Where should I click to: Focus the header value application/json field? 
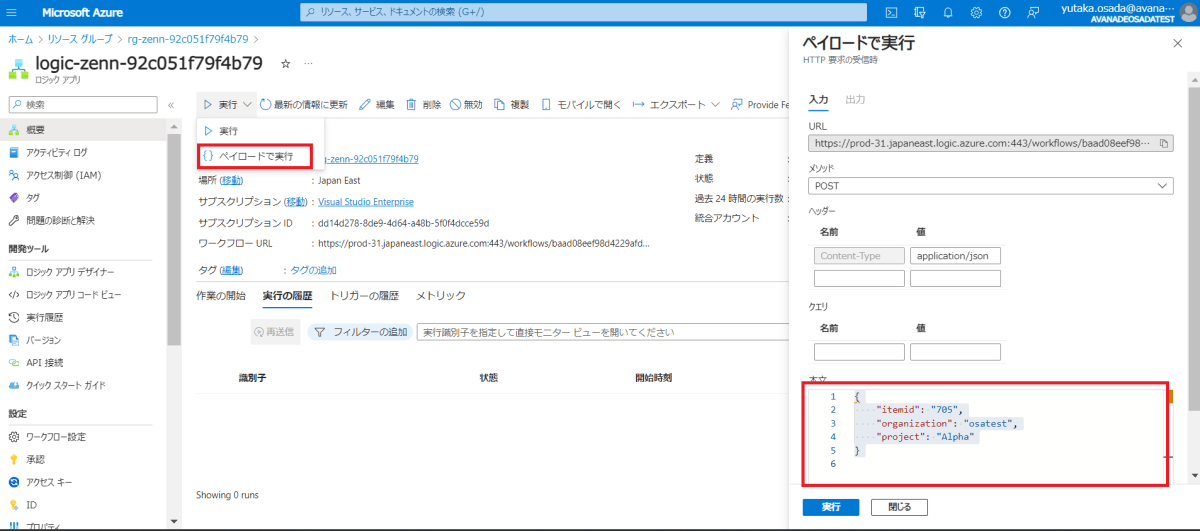point(955,256)
